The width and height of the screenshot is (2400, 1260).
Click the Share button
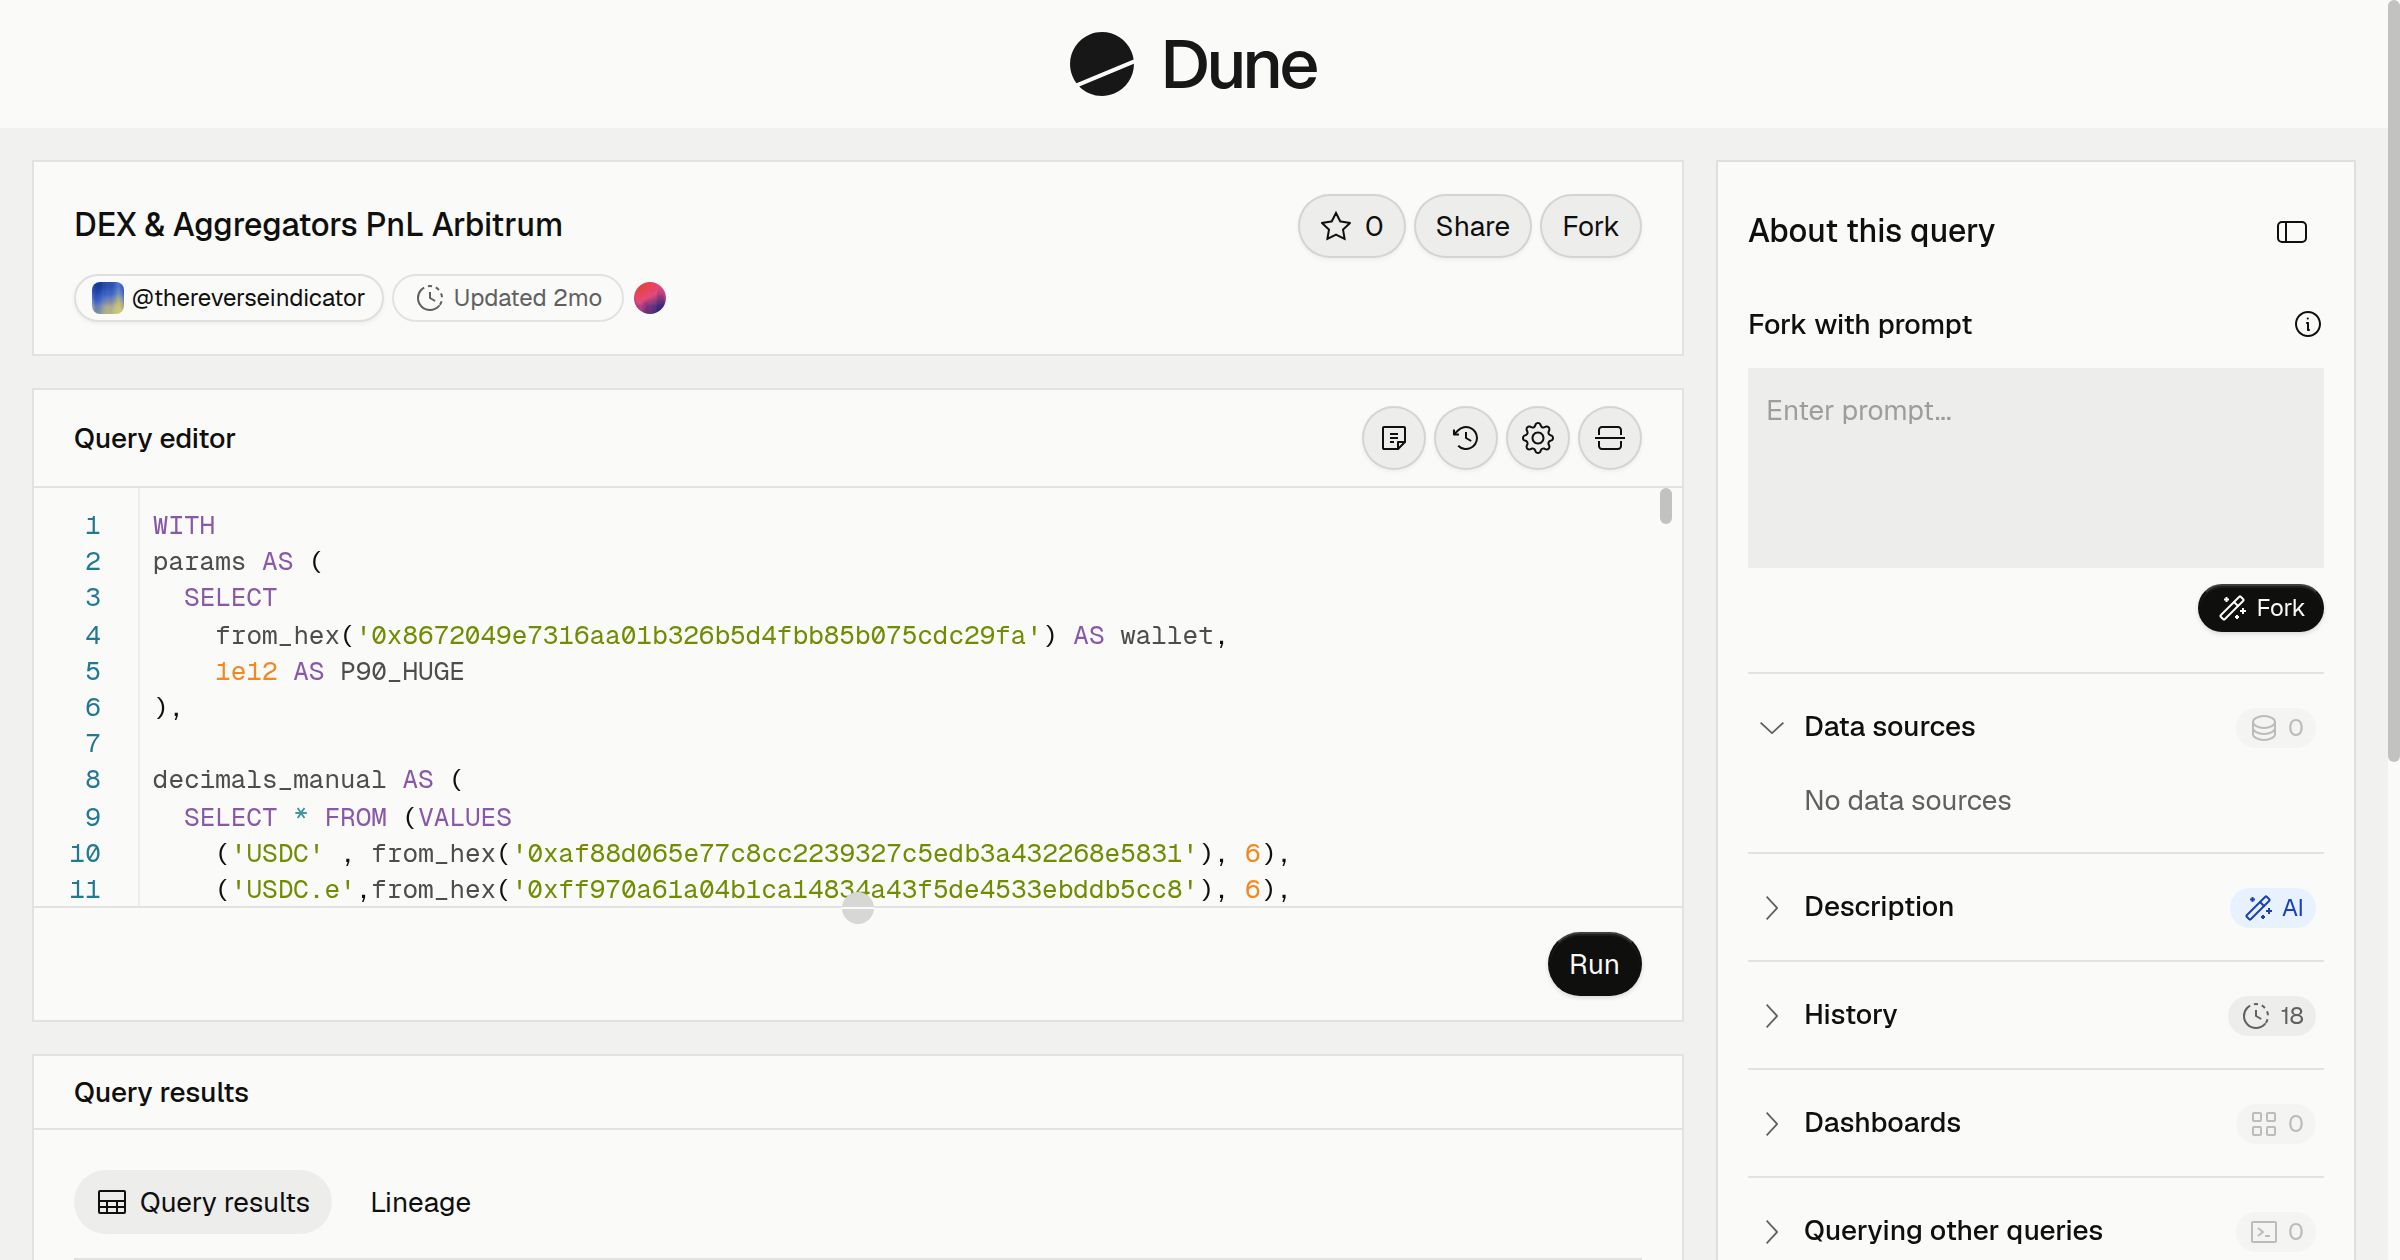pos(1472,226)
